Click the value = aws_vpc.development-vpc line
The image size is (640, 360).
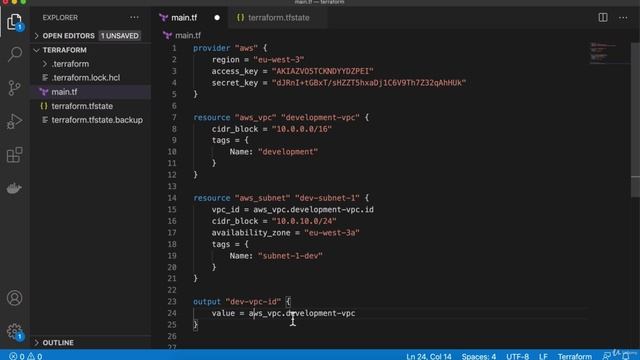(283, 313)
